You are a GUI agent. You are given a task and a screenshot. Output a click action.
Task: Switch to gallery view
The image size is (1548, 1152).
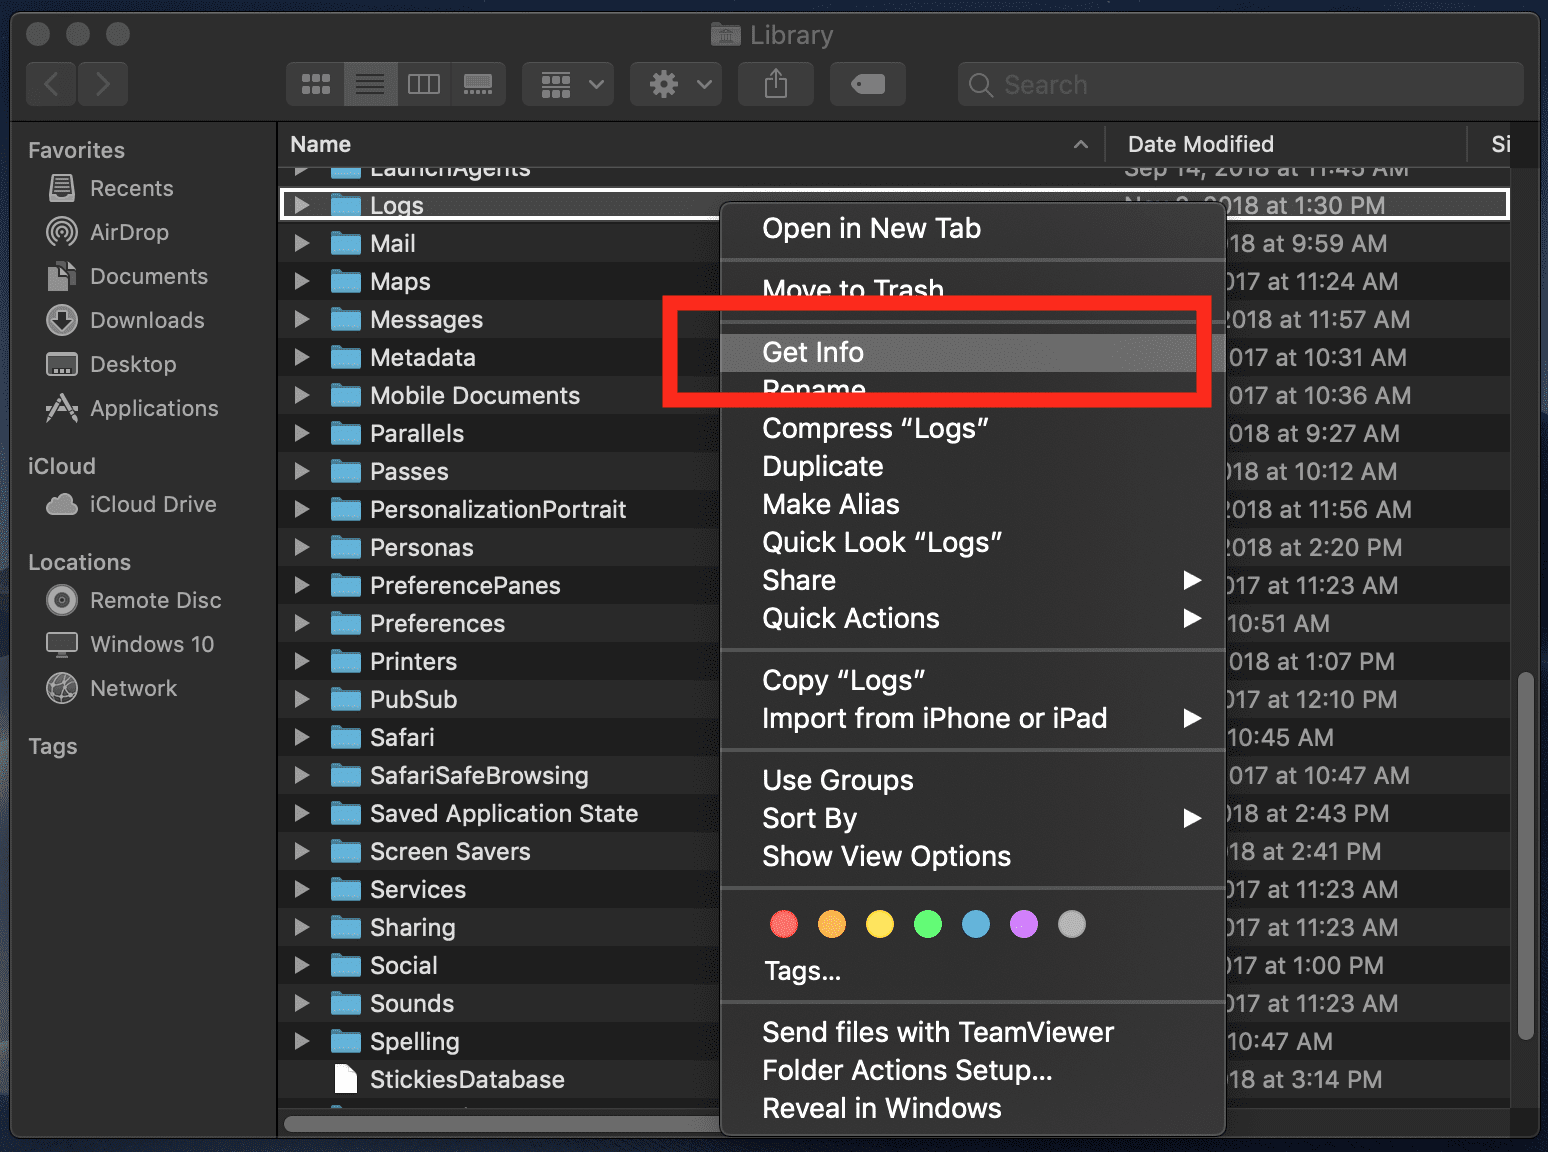(x=478, y=84)
